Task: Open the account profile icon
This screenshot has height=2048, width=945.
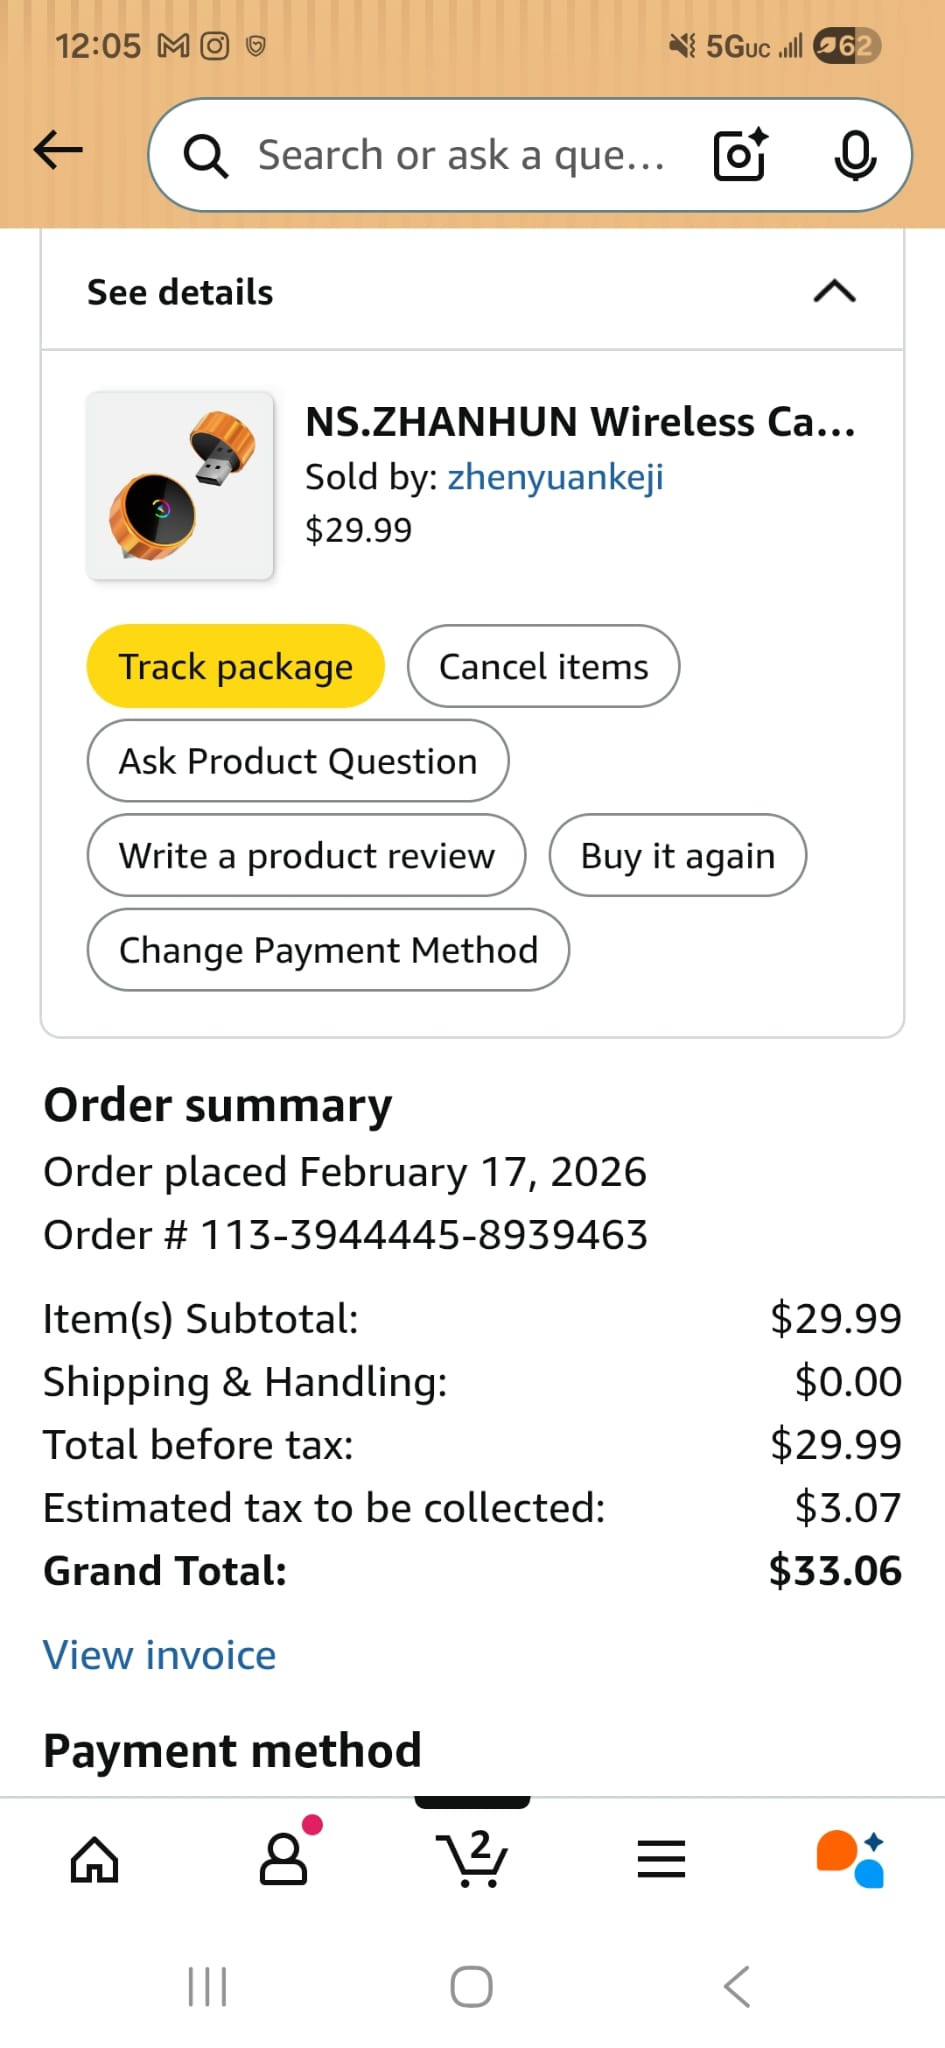Action: point(284,1860)
